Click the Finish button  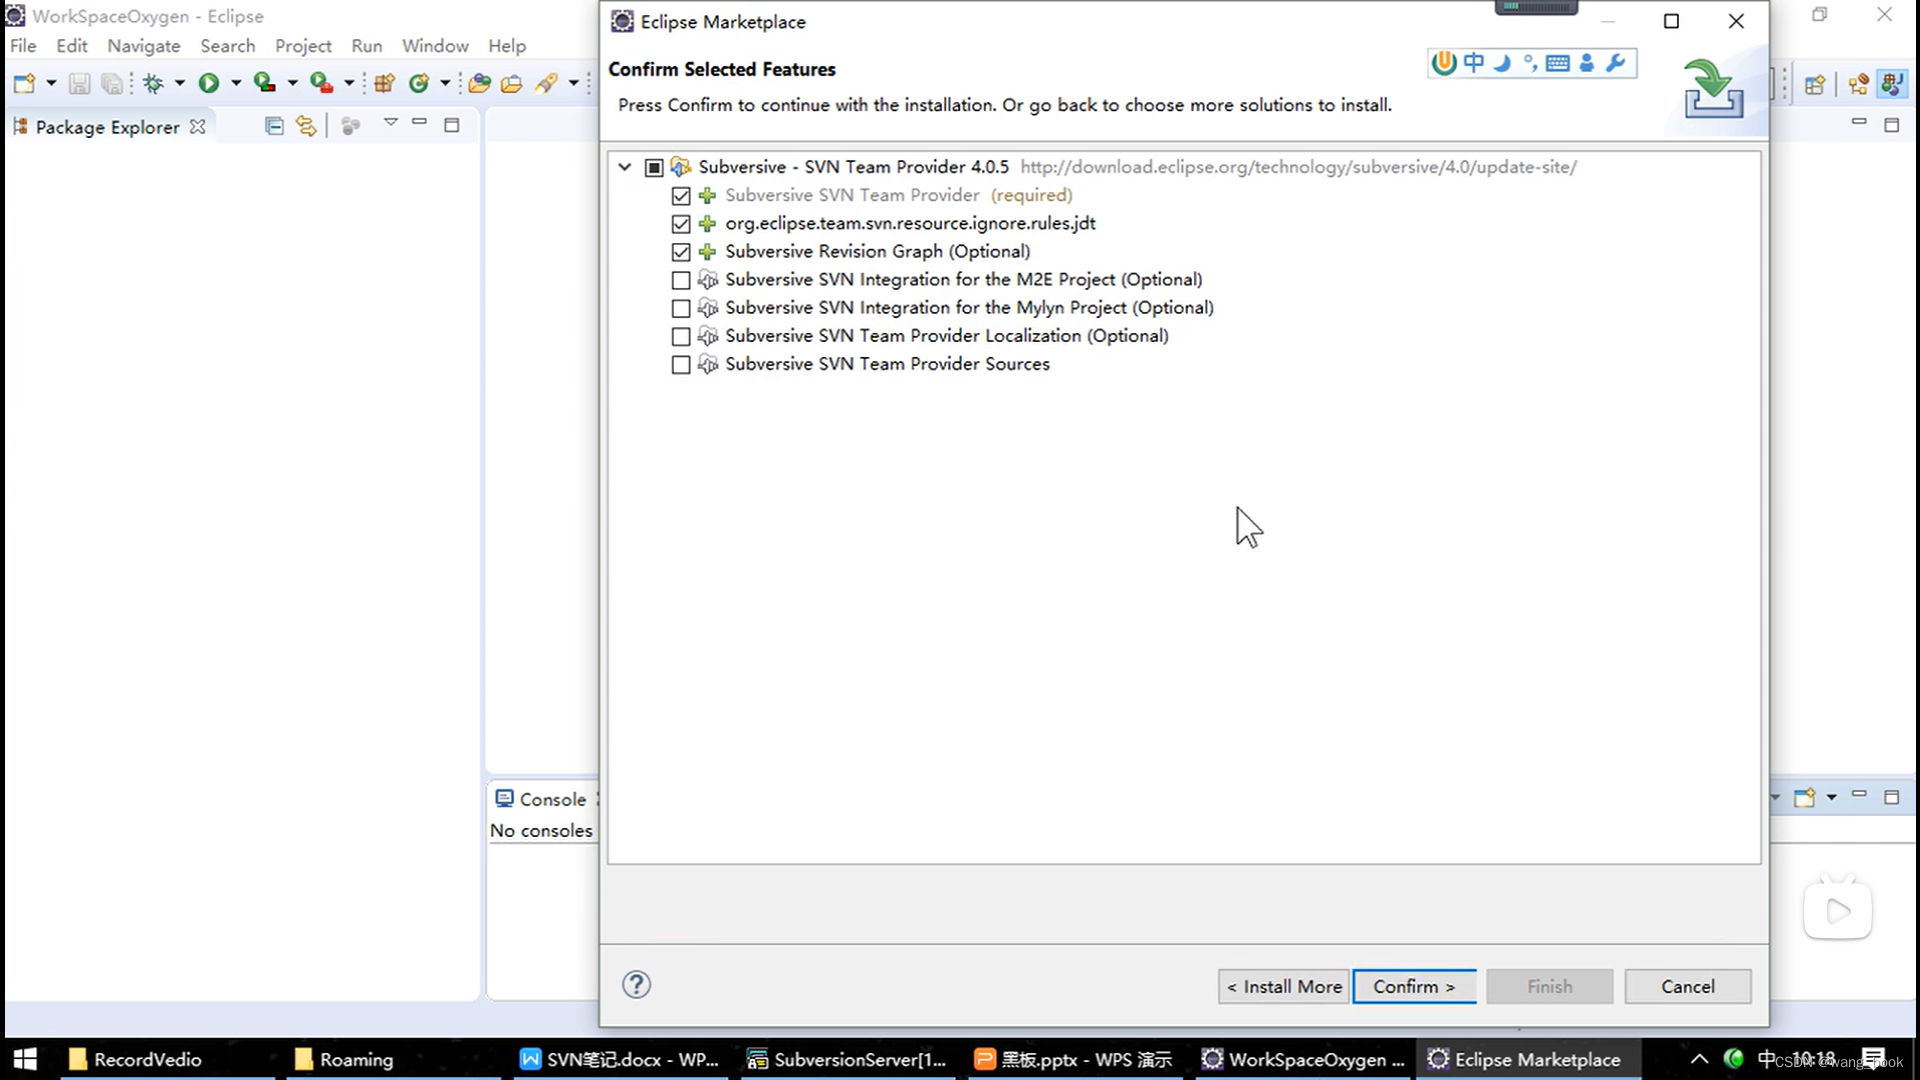[1549, 986]
